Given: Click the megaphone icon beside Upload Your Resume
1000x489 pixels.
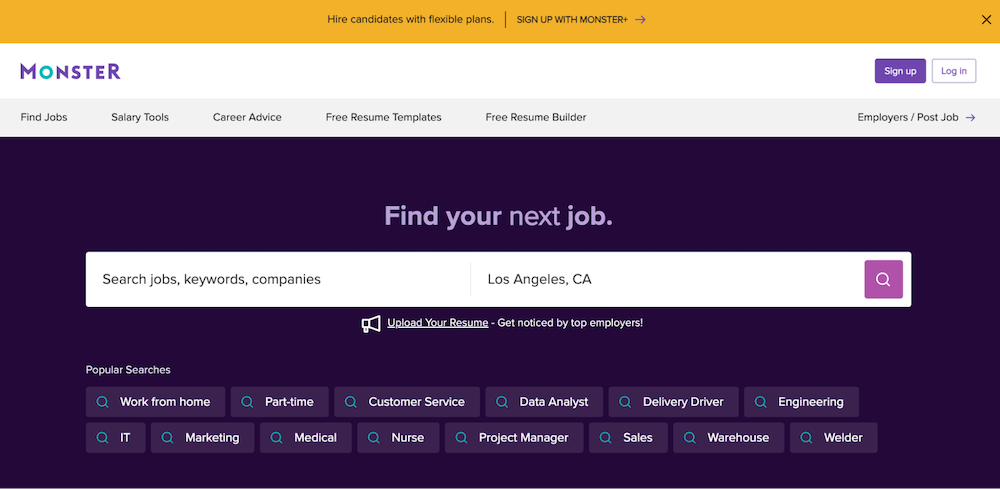Looking at the screenshot, I should tap(371, 324).
